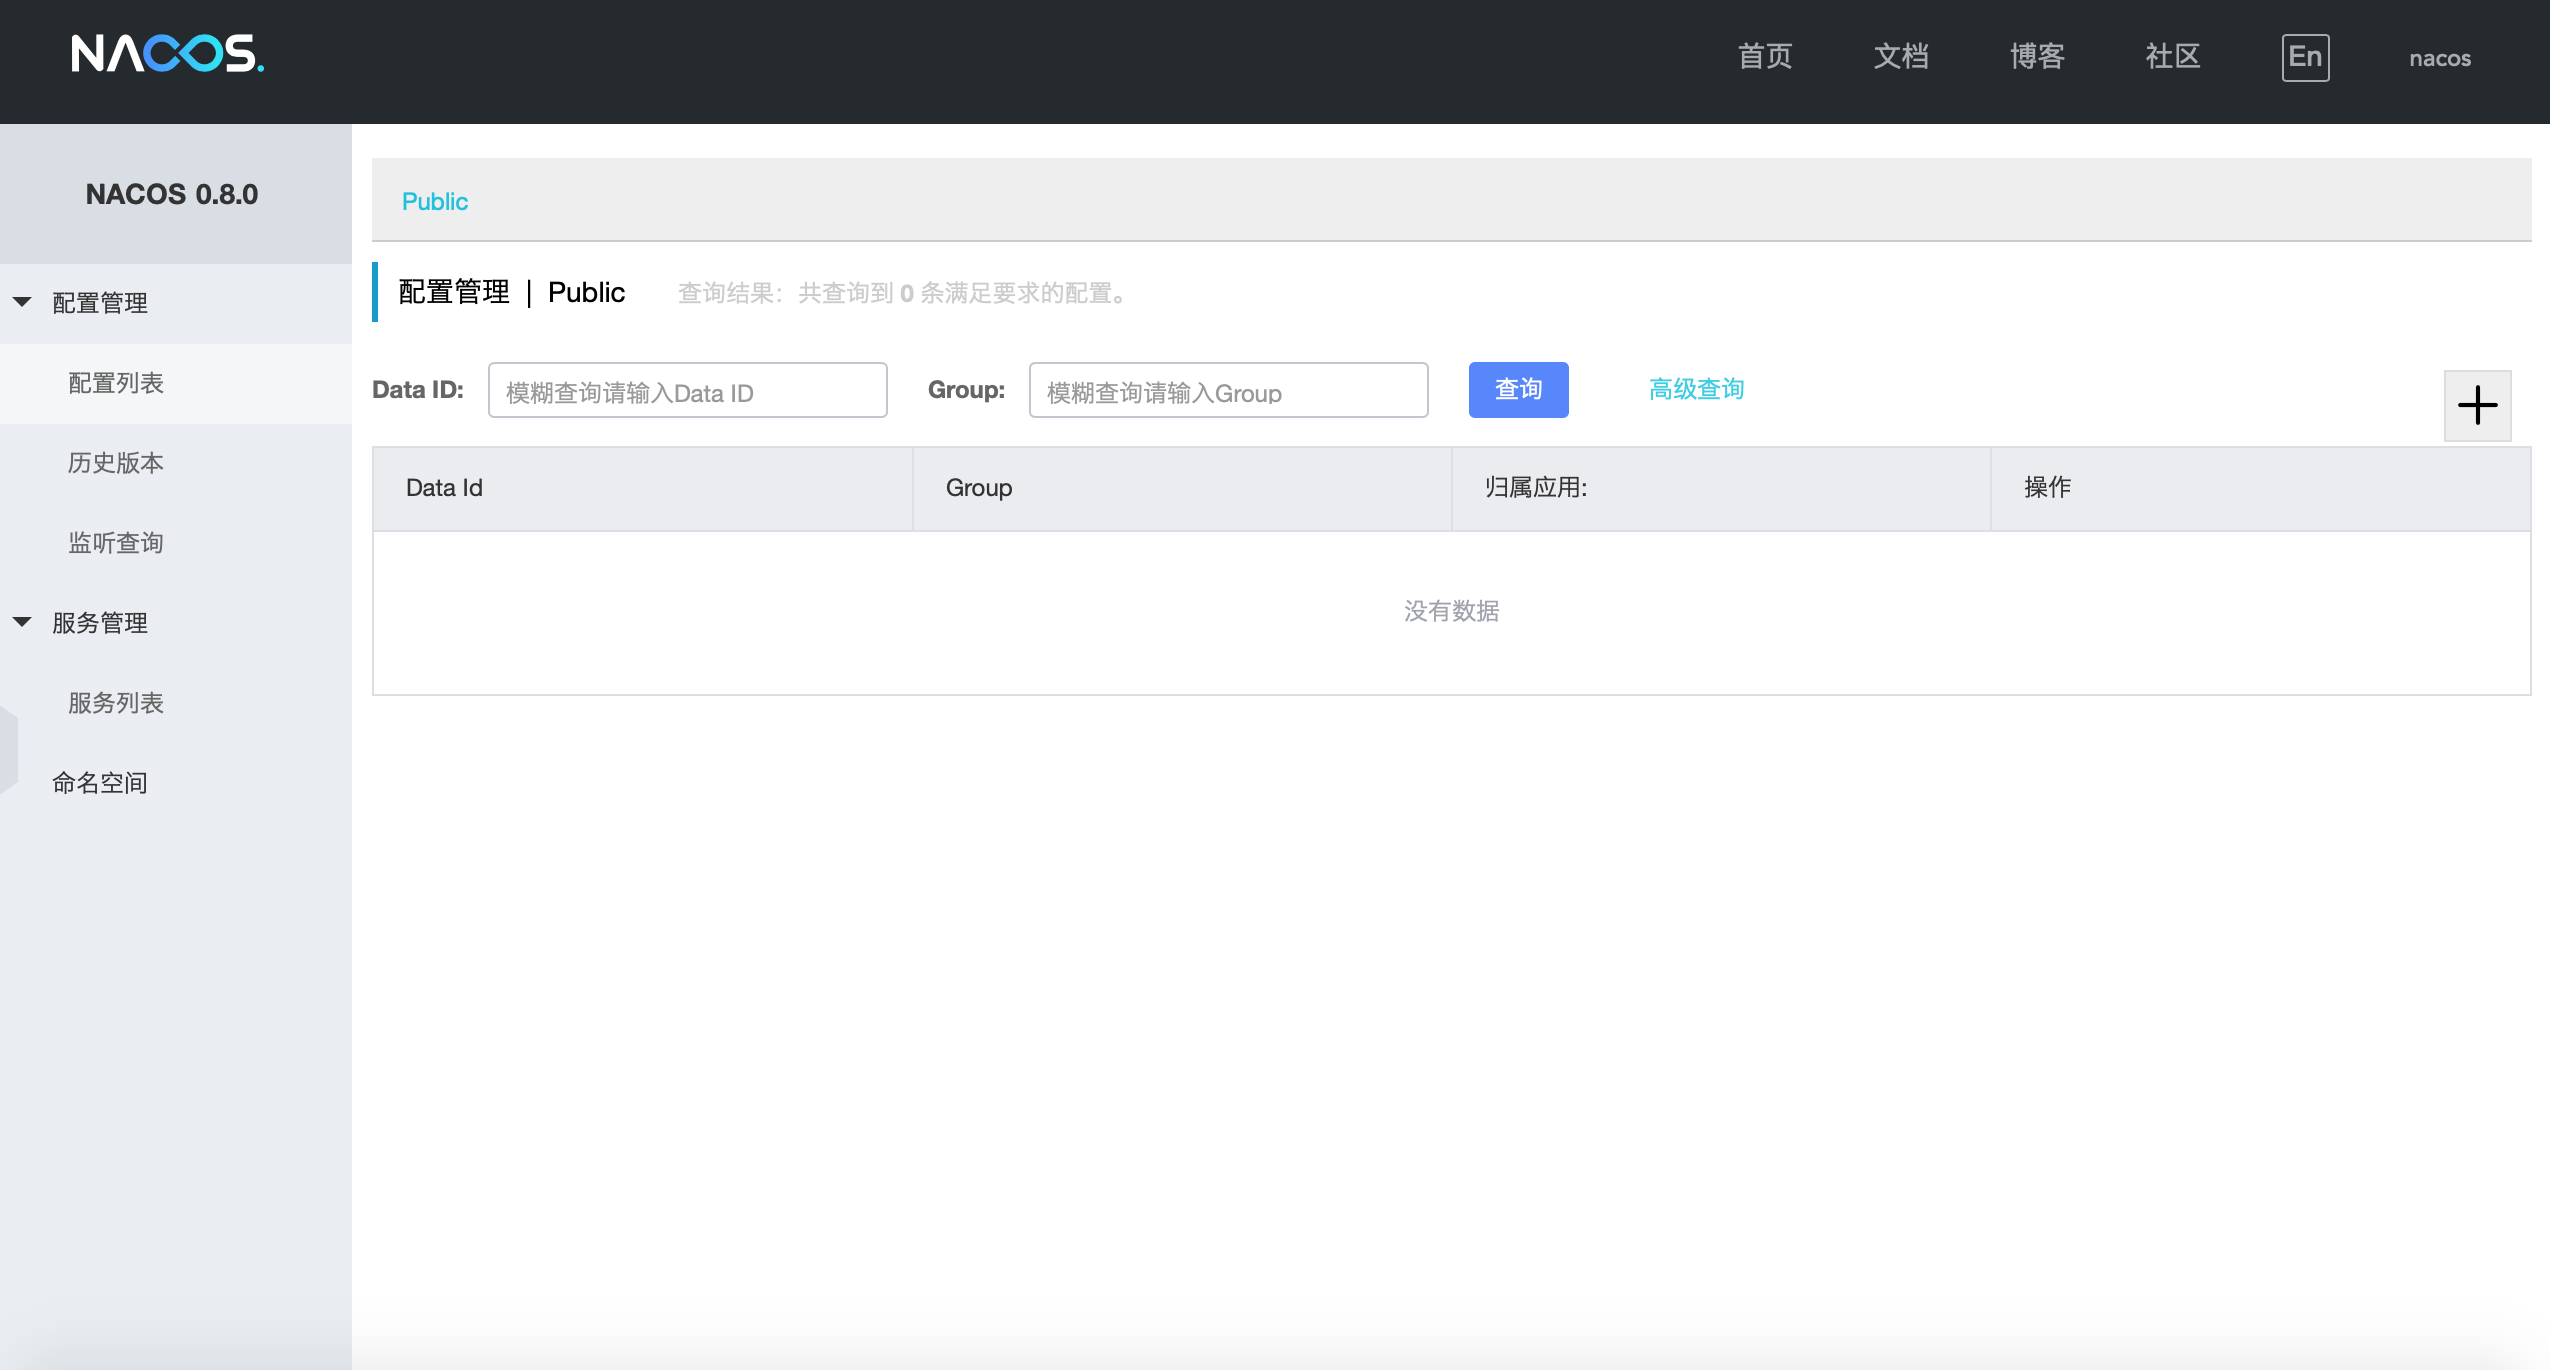Screen dimensions: 2550x1370
Task: Open 监听查询 from the sidebar
Action: [115, 542]
